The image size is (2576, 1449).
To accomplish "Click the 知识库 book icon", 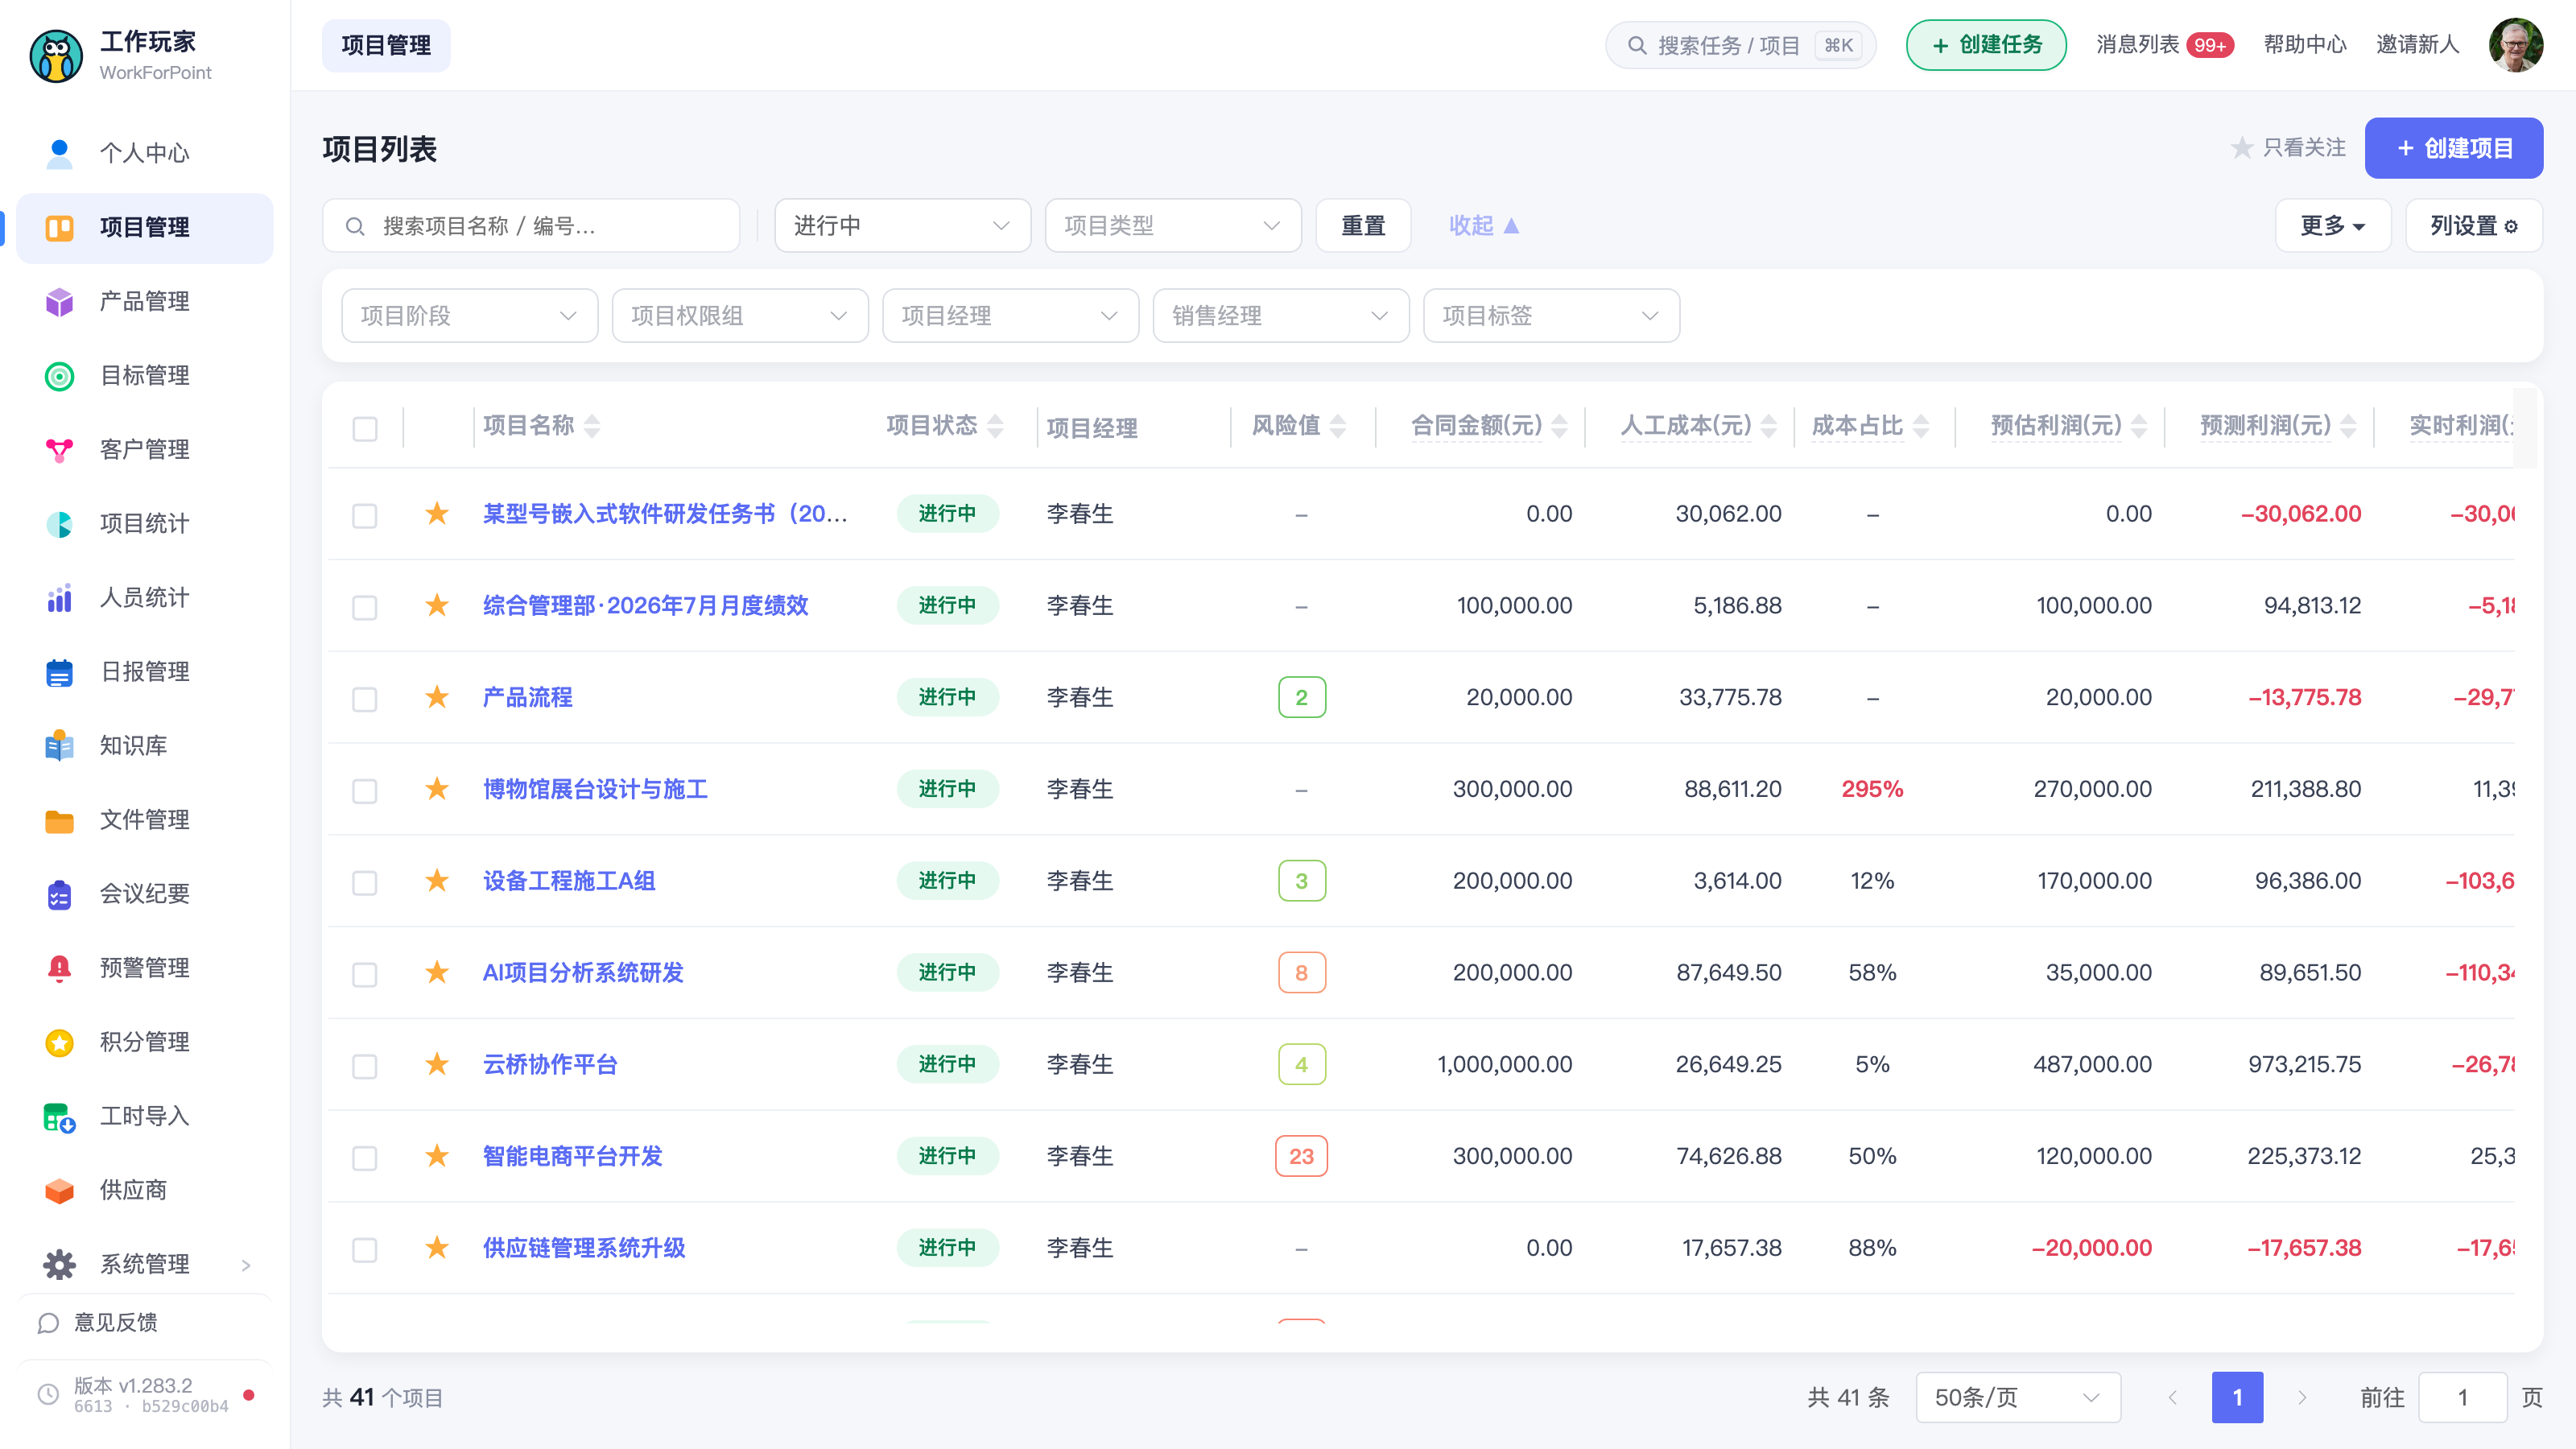I will [59, 745].
